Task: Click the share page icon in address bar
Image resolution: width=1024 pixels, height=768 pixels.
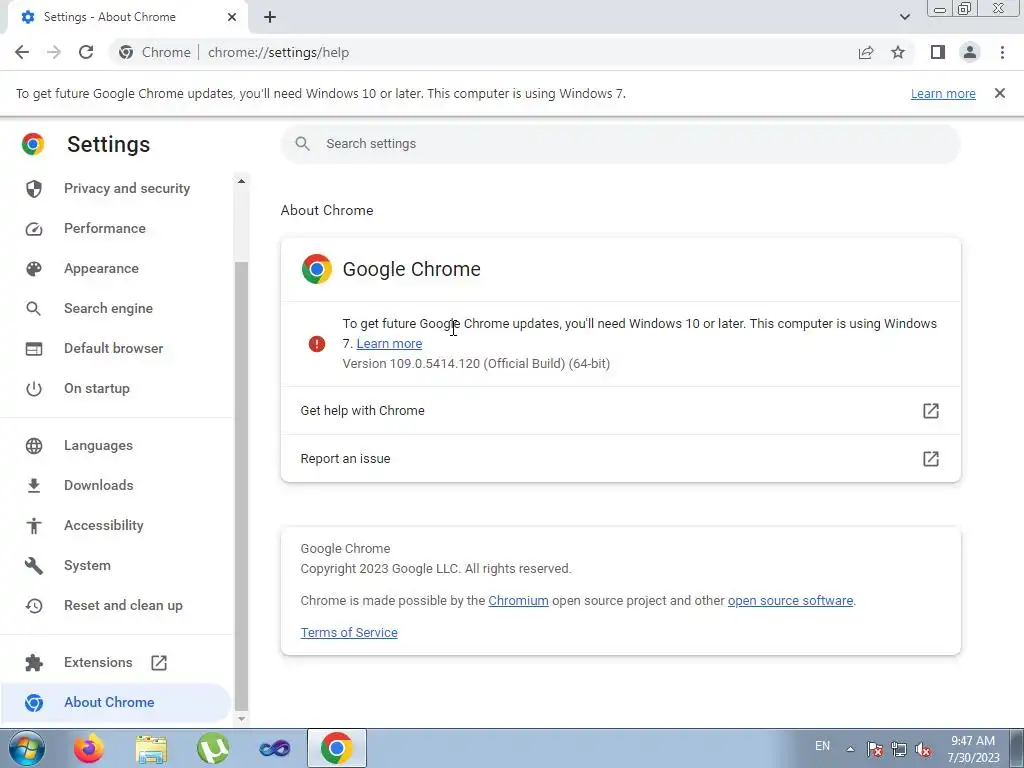Action: pyautogui.click(x=866, y=52)
